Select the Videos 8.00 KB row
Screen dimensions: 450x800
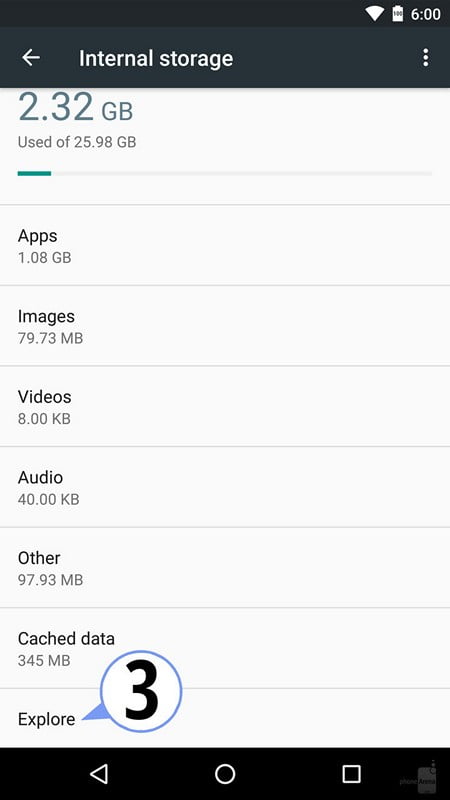(225, 407)
